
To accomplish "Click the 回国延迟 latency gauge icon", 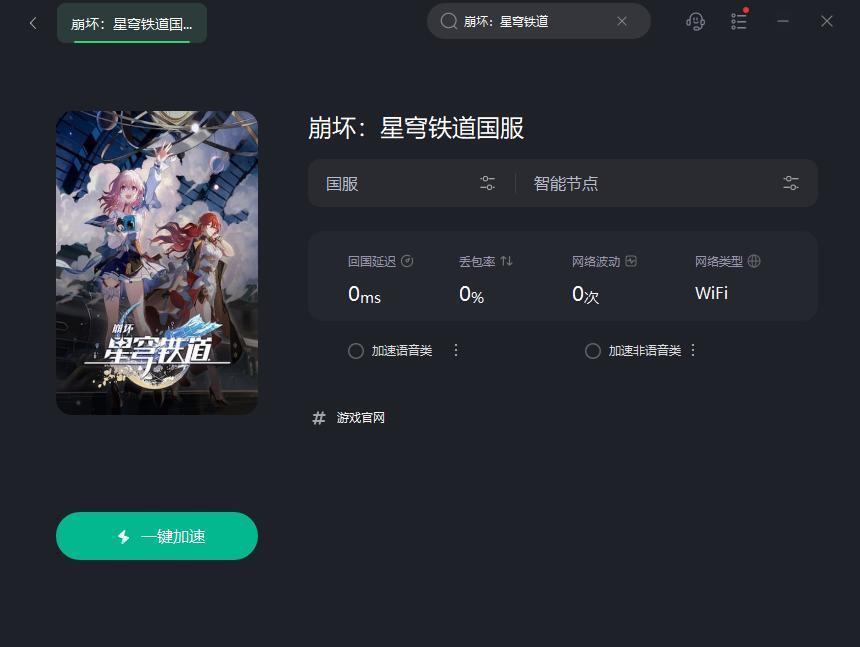I will pyautogui.click(x=407, y=261).
